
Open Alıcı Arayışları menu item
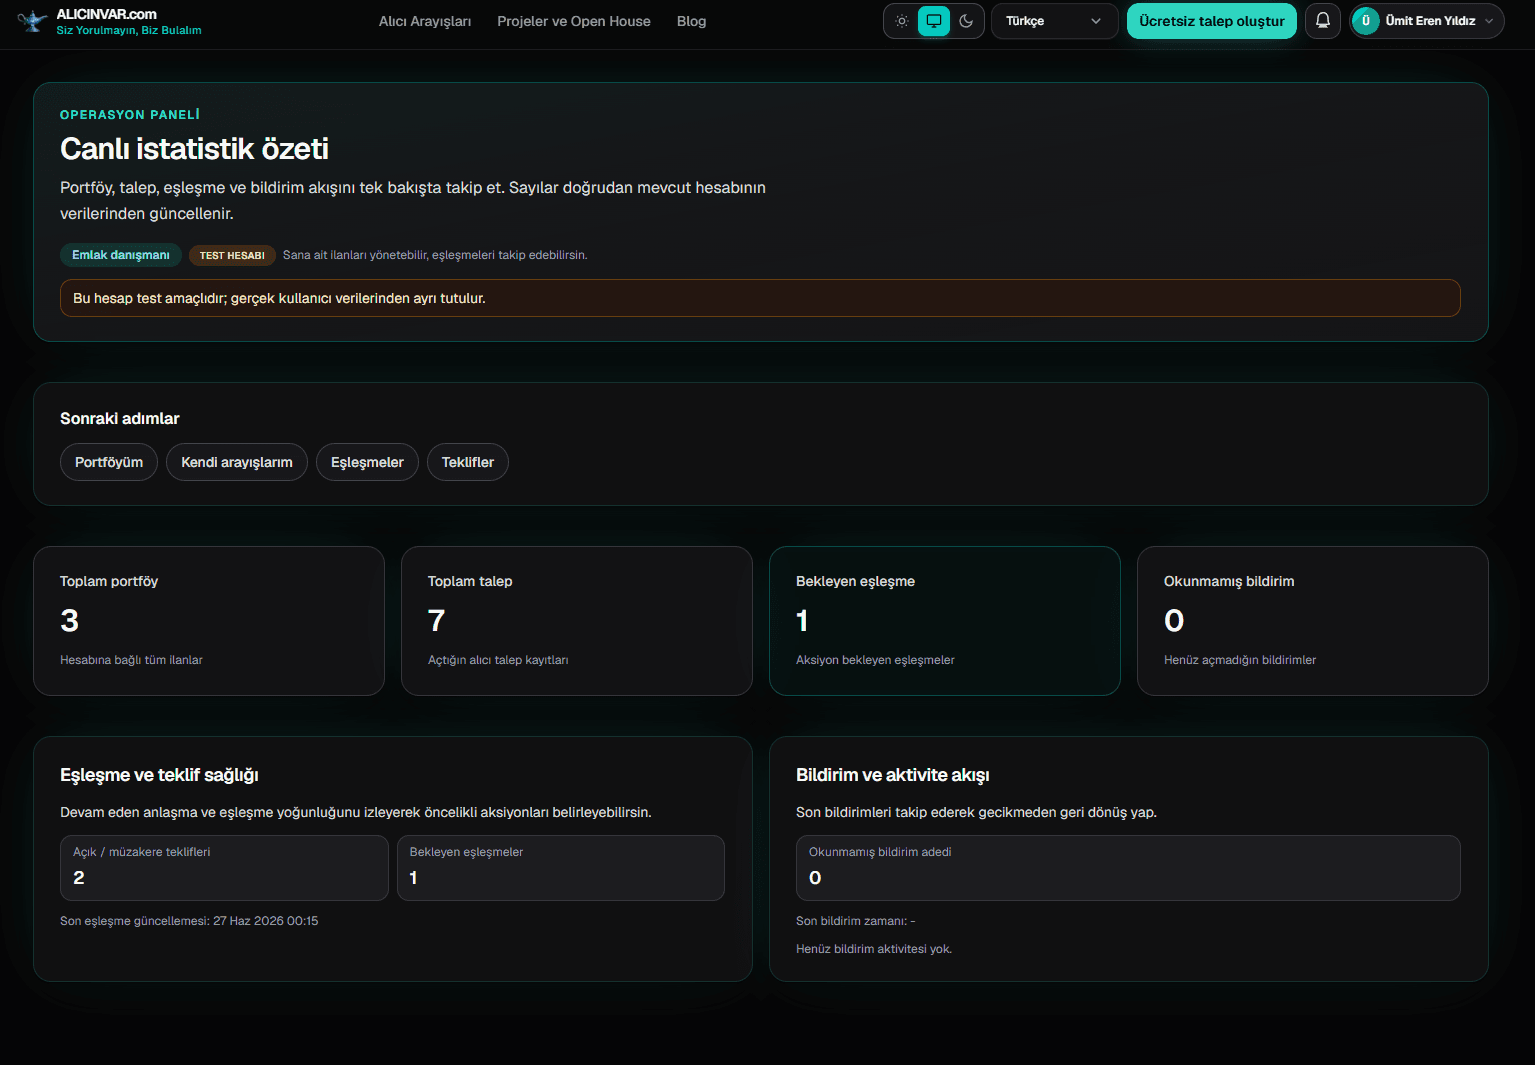point(425,21)
